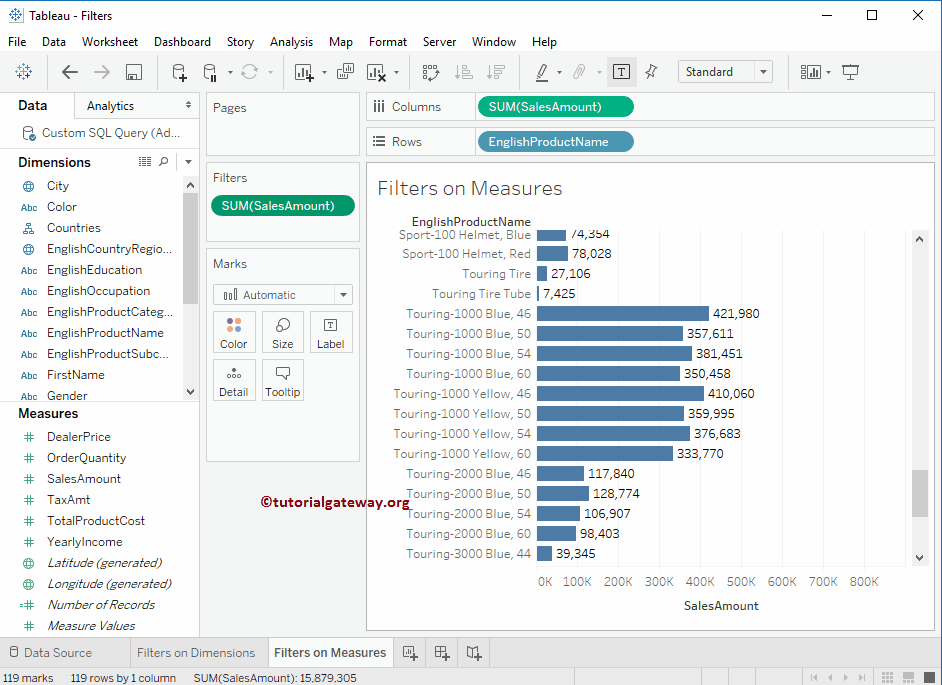The image size is (942, 685).
Task: Click the Save icon in toolbar
Action: pos(134,72)
